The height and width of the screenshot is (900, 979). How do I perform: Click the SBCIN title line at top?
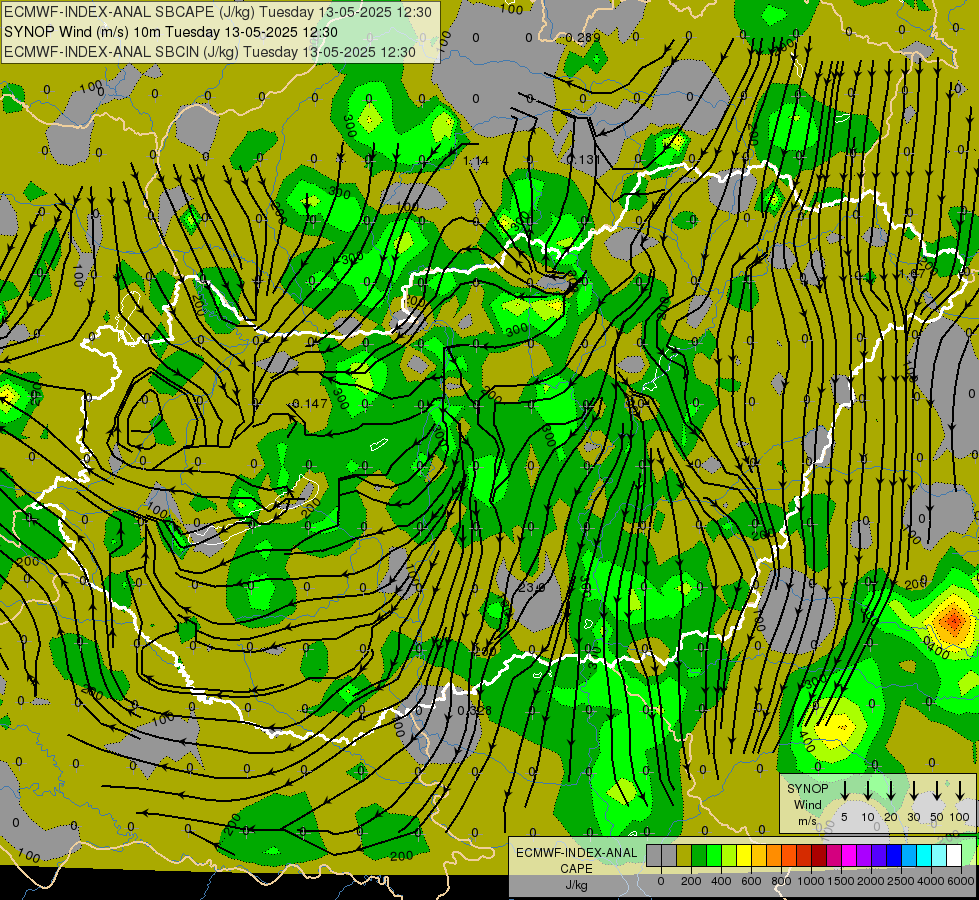[x=210, y=52]
